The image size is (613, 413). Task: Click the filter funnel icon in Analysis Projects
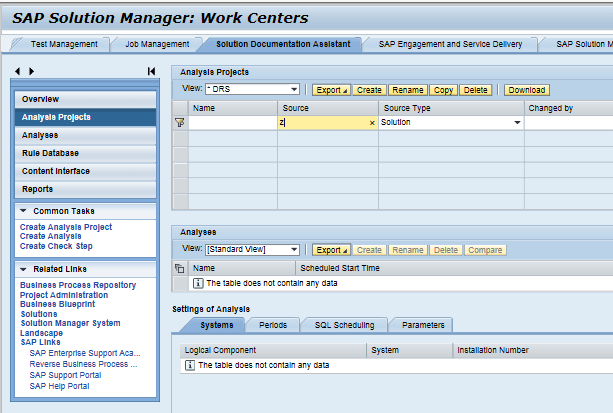180,123
